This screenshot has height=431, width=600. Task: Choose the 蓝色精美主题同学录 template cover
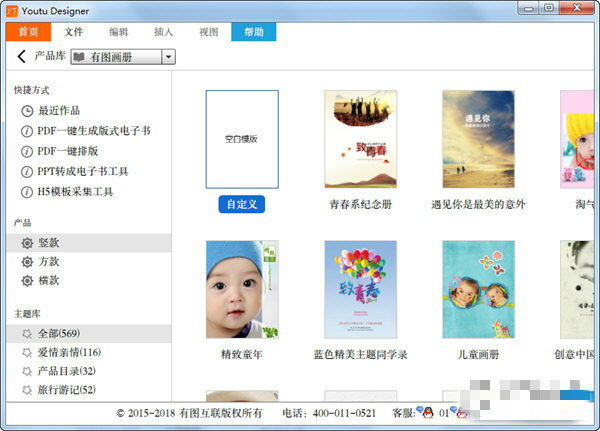tap(360, 289)
